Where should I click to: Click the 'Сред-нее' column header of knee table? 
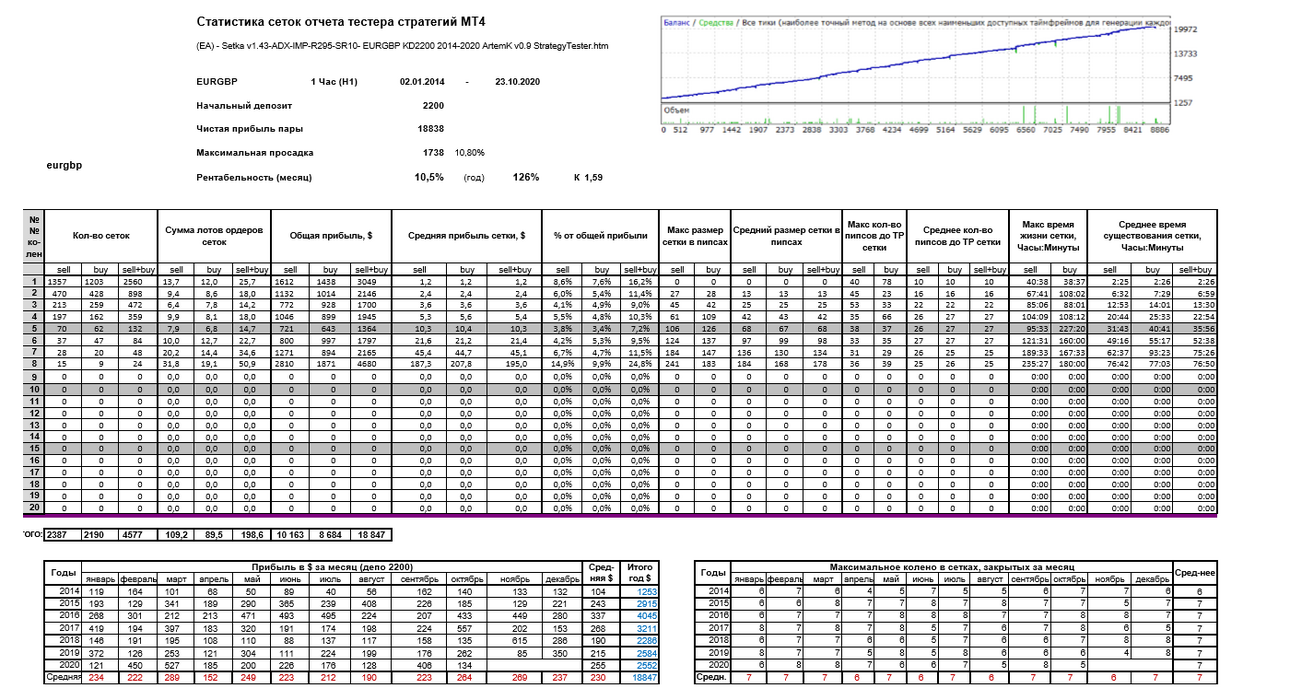pyautogui.click(x=1195, y=572)
